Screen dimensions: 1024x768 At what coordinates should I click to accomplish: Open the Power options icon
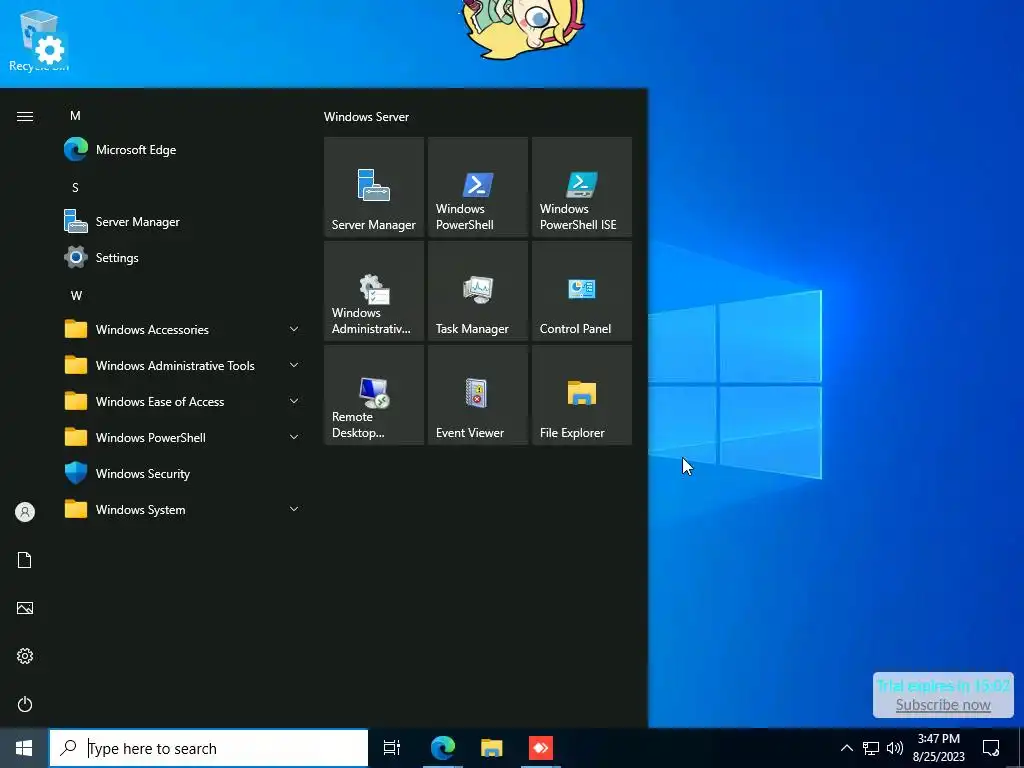point(25,704)
